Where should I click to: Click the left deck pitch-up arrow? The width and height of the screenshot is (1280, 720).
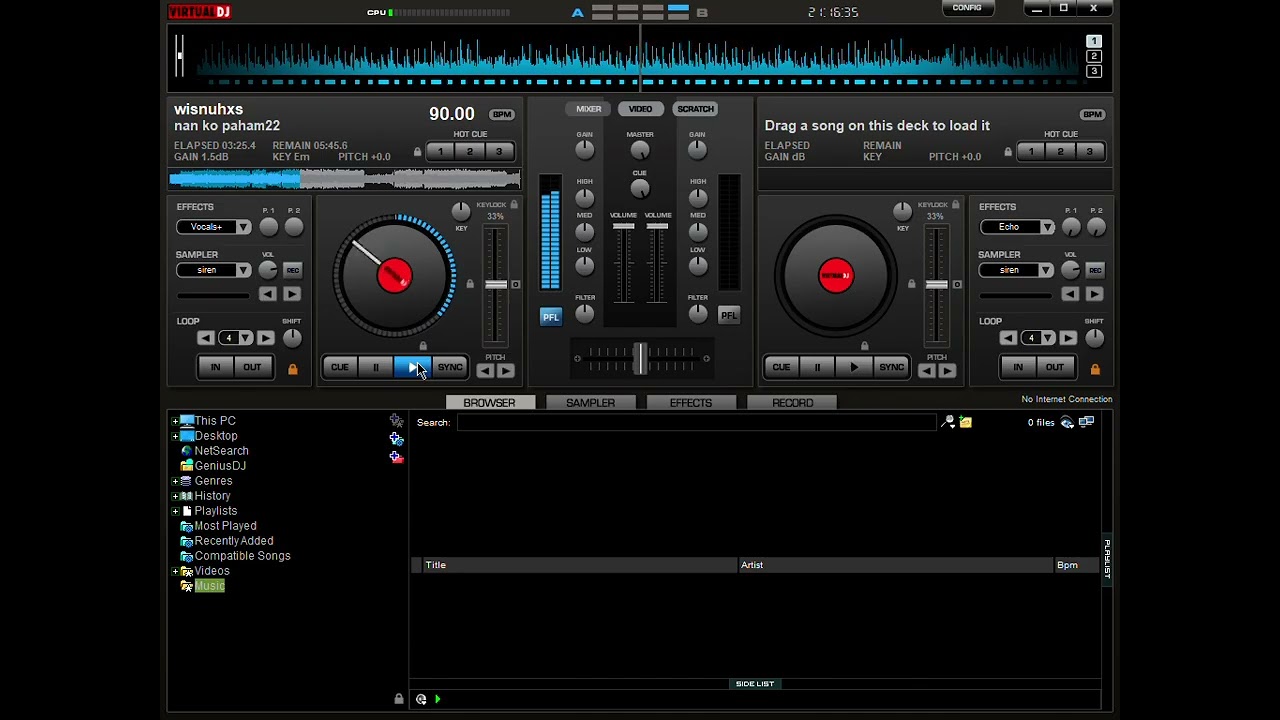505,371
